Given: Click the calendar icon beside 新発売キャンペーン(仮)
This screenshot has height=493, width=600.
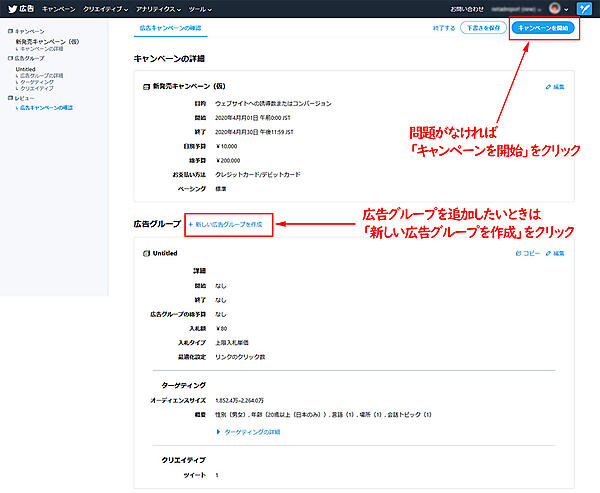Looking at the screenshot, I should click(x=146, y=88).
